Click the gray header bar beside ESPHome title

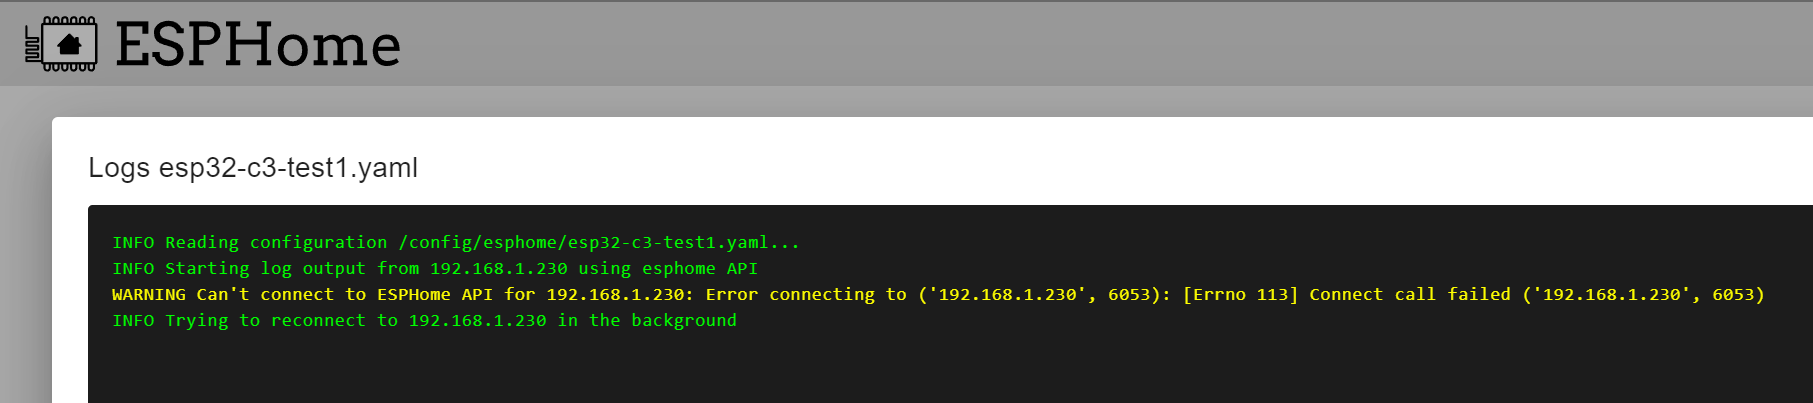(1000, 45)
